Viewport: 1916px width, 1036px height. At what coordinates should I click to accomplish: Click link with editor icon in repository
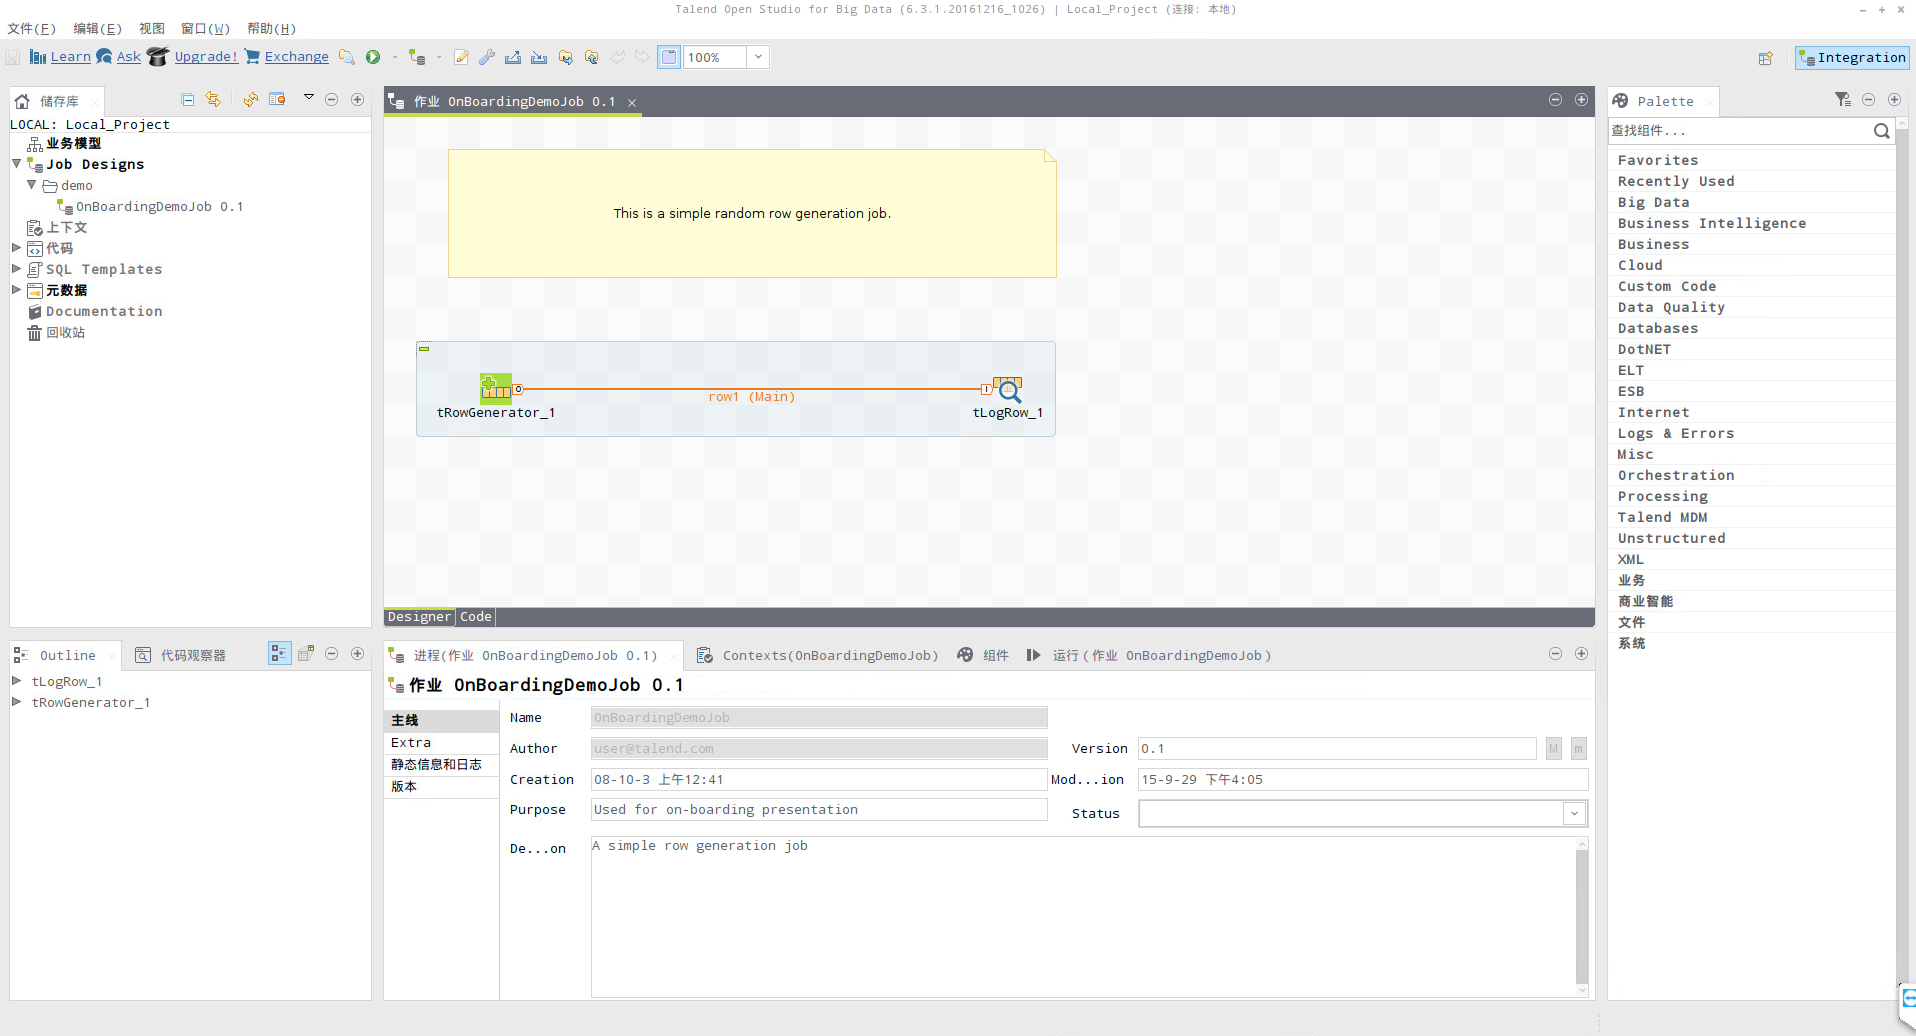click(213, 99)
